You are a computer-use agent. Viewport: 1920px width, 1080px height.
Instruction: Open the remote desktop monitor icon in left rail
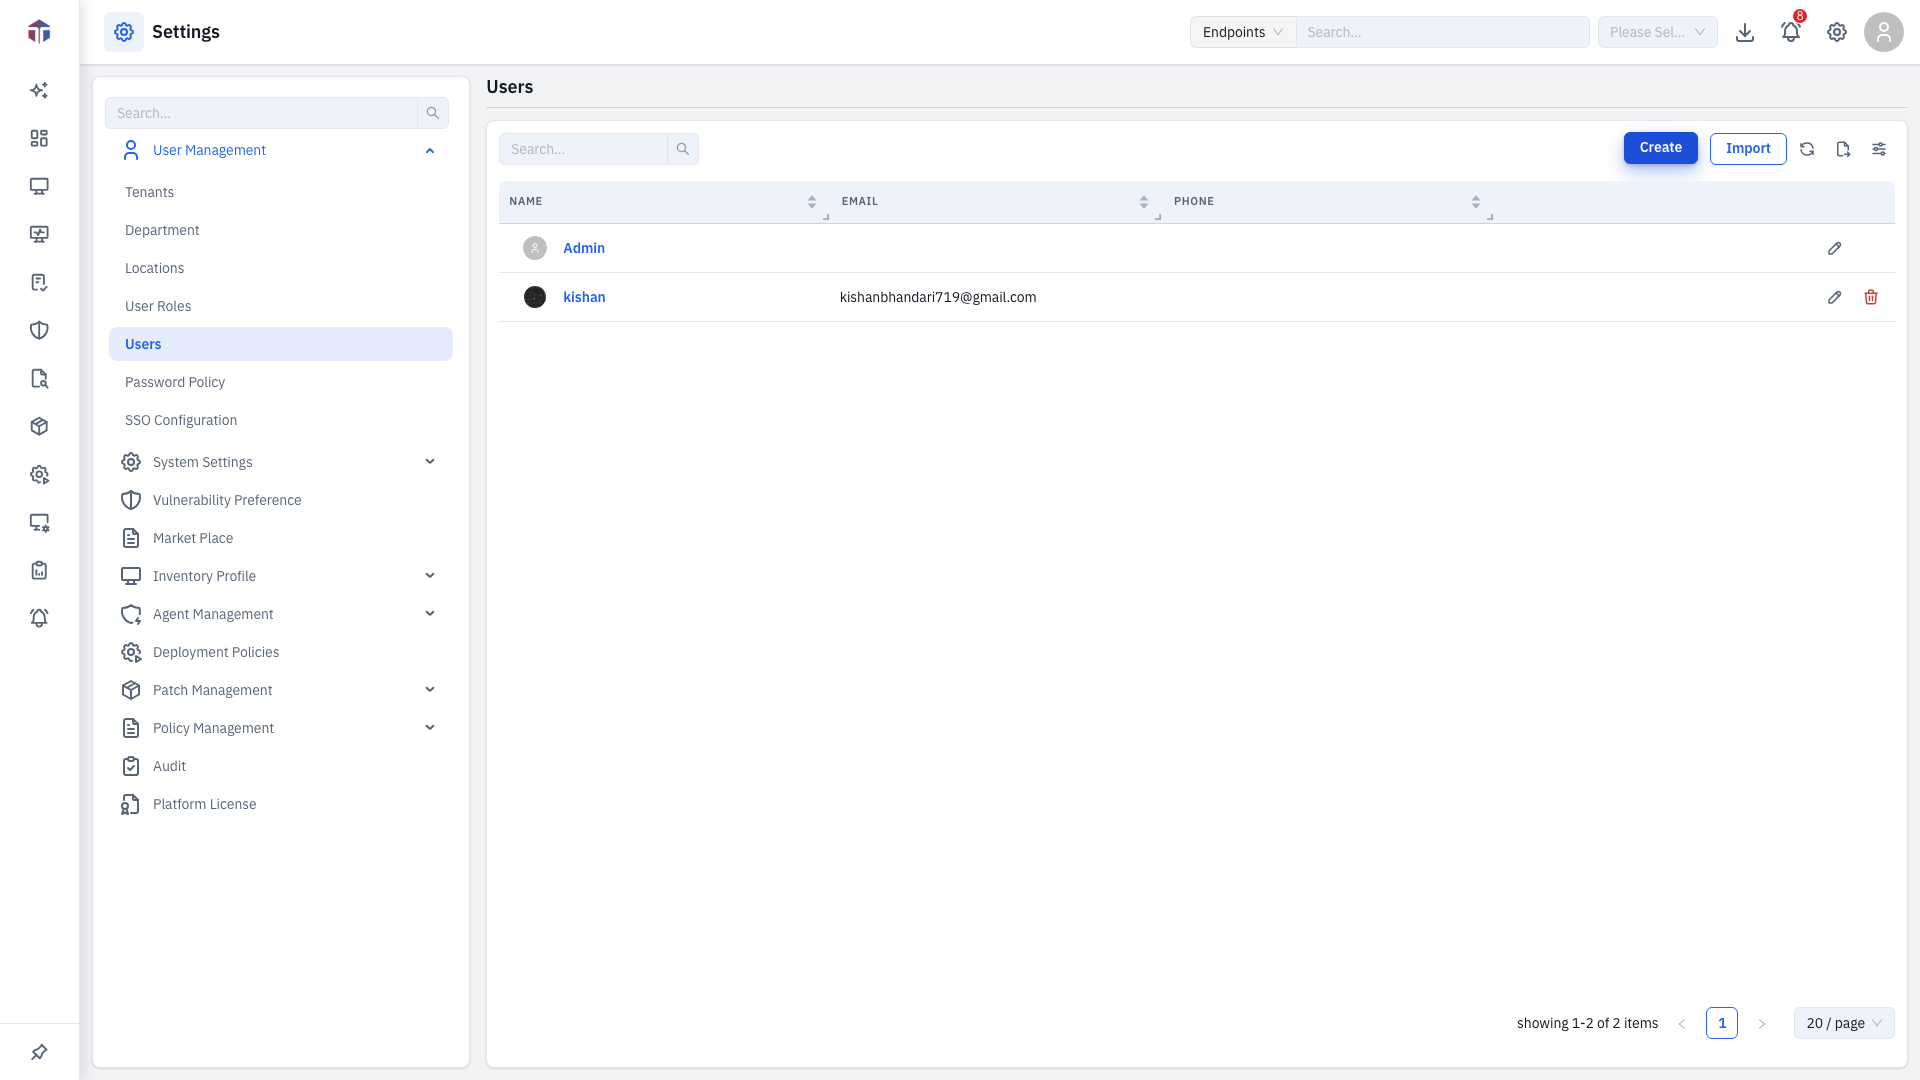pos(39,234)
